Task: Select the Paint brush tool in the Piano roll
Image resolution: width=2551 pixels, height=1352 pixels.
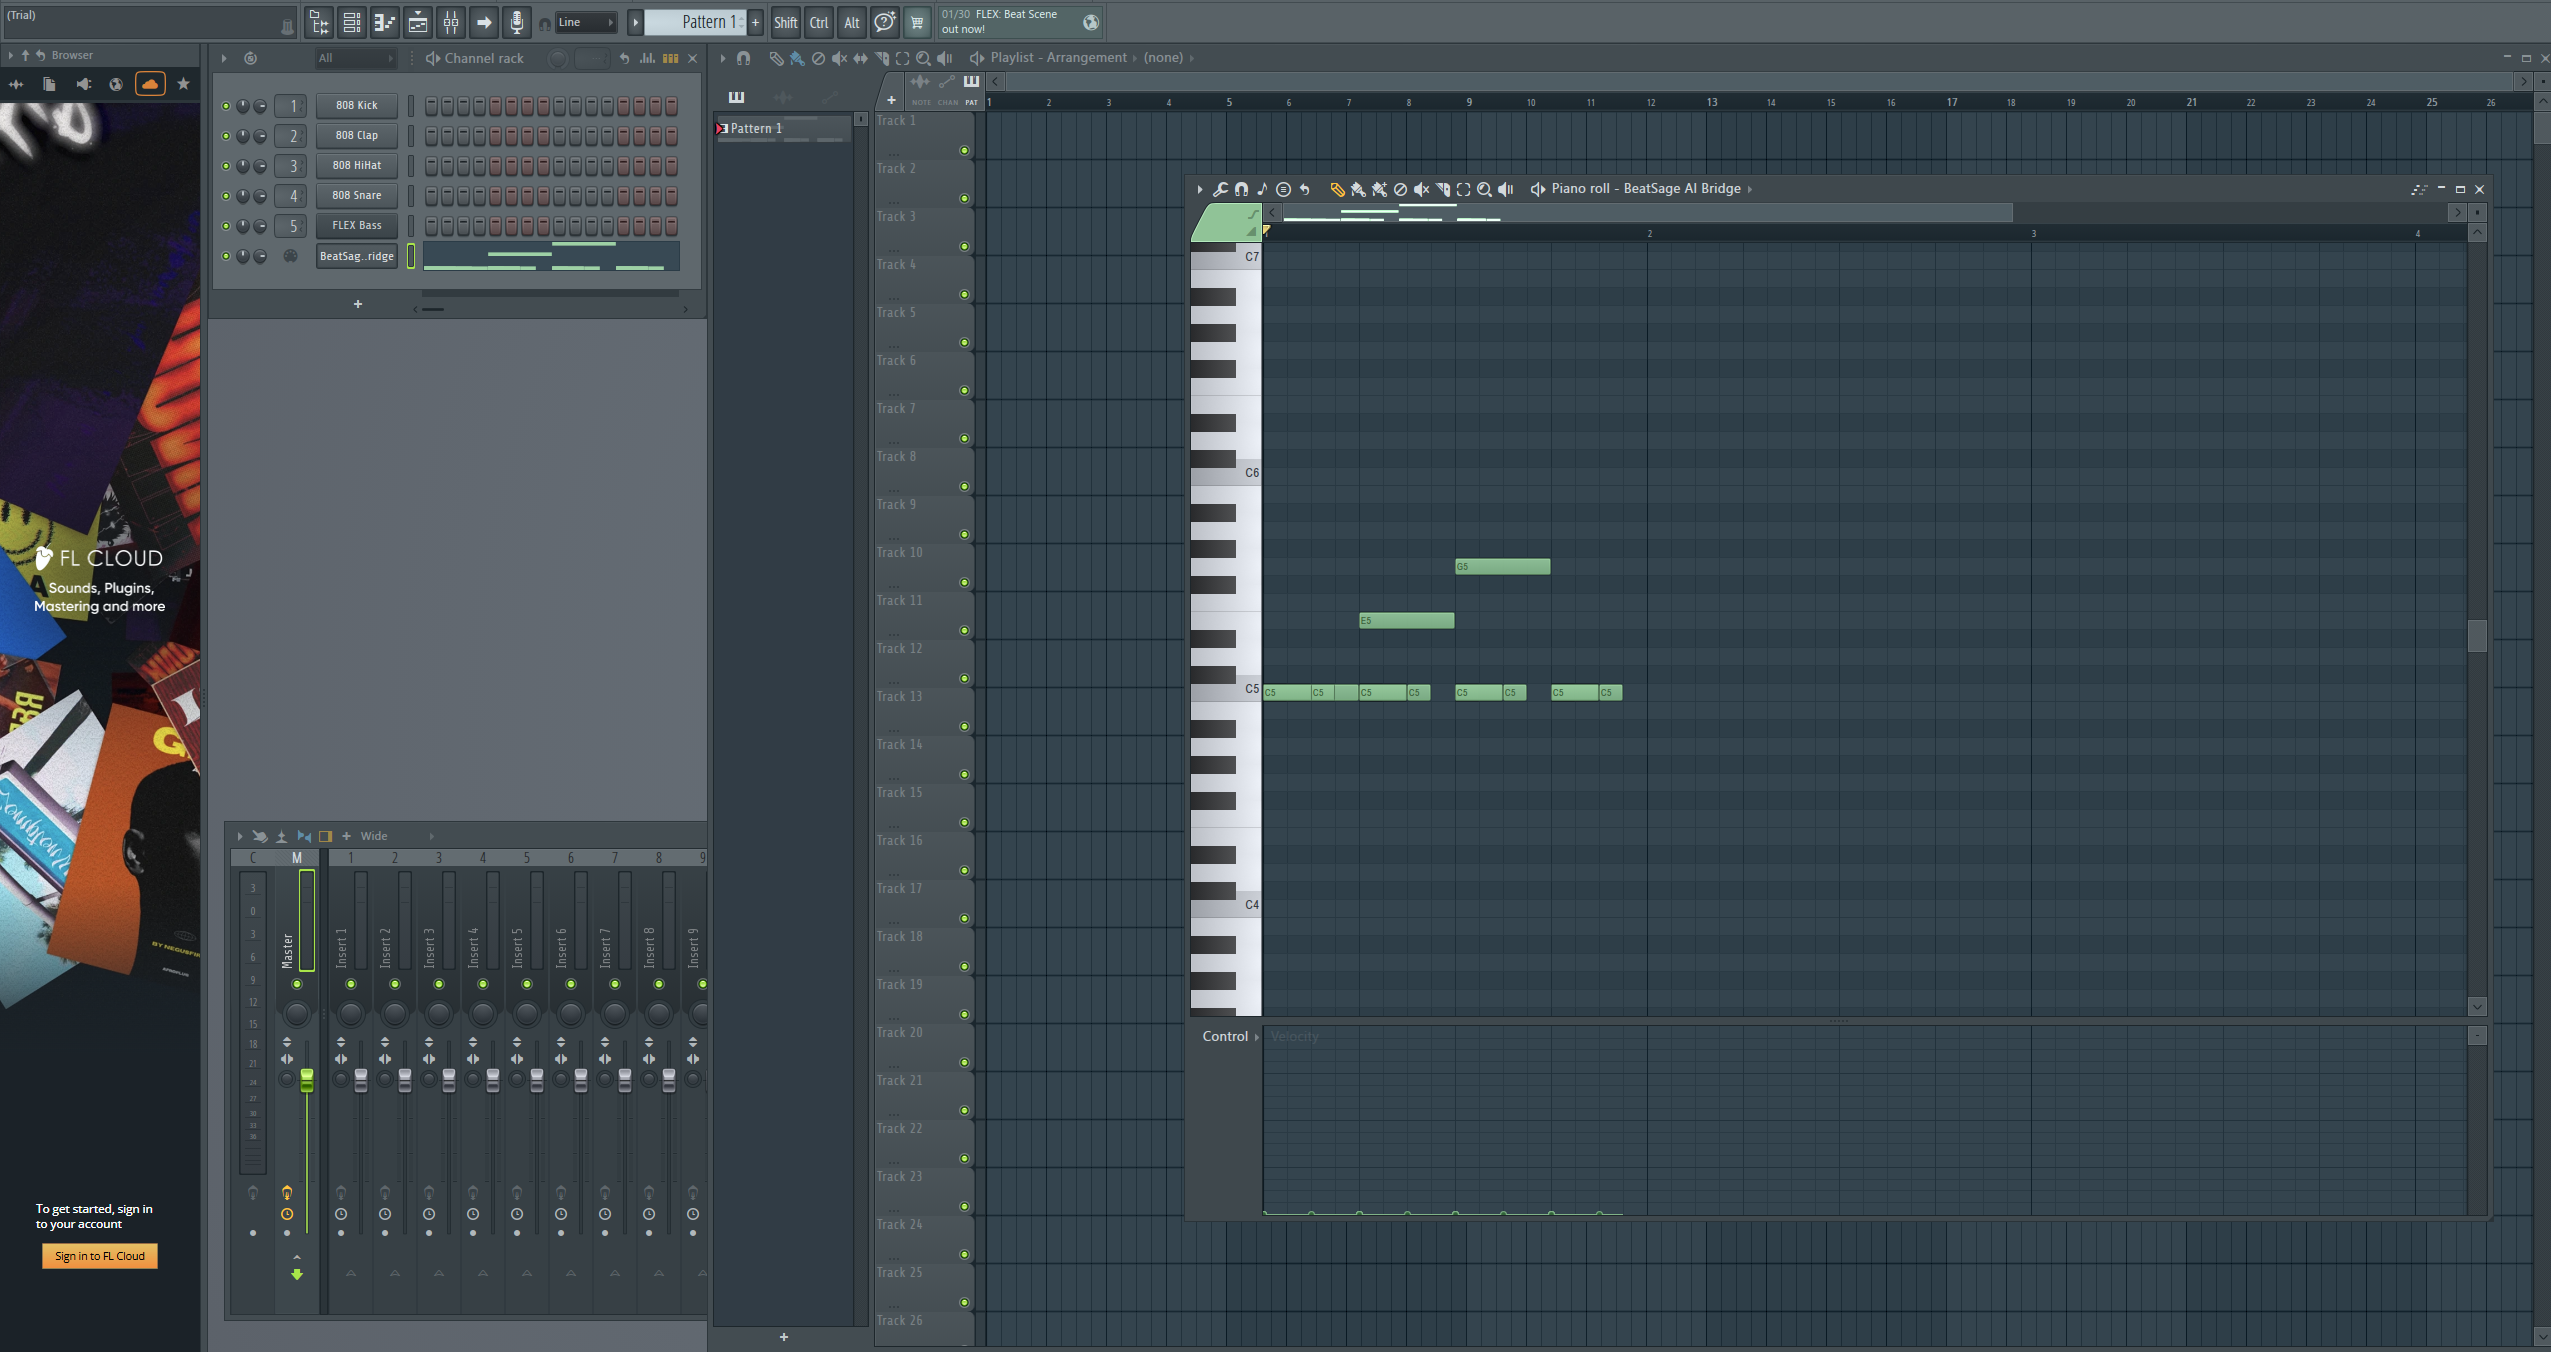Action: [1358, 189]
